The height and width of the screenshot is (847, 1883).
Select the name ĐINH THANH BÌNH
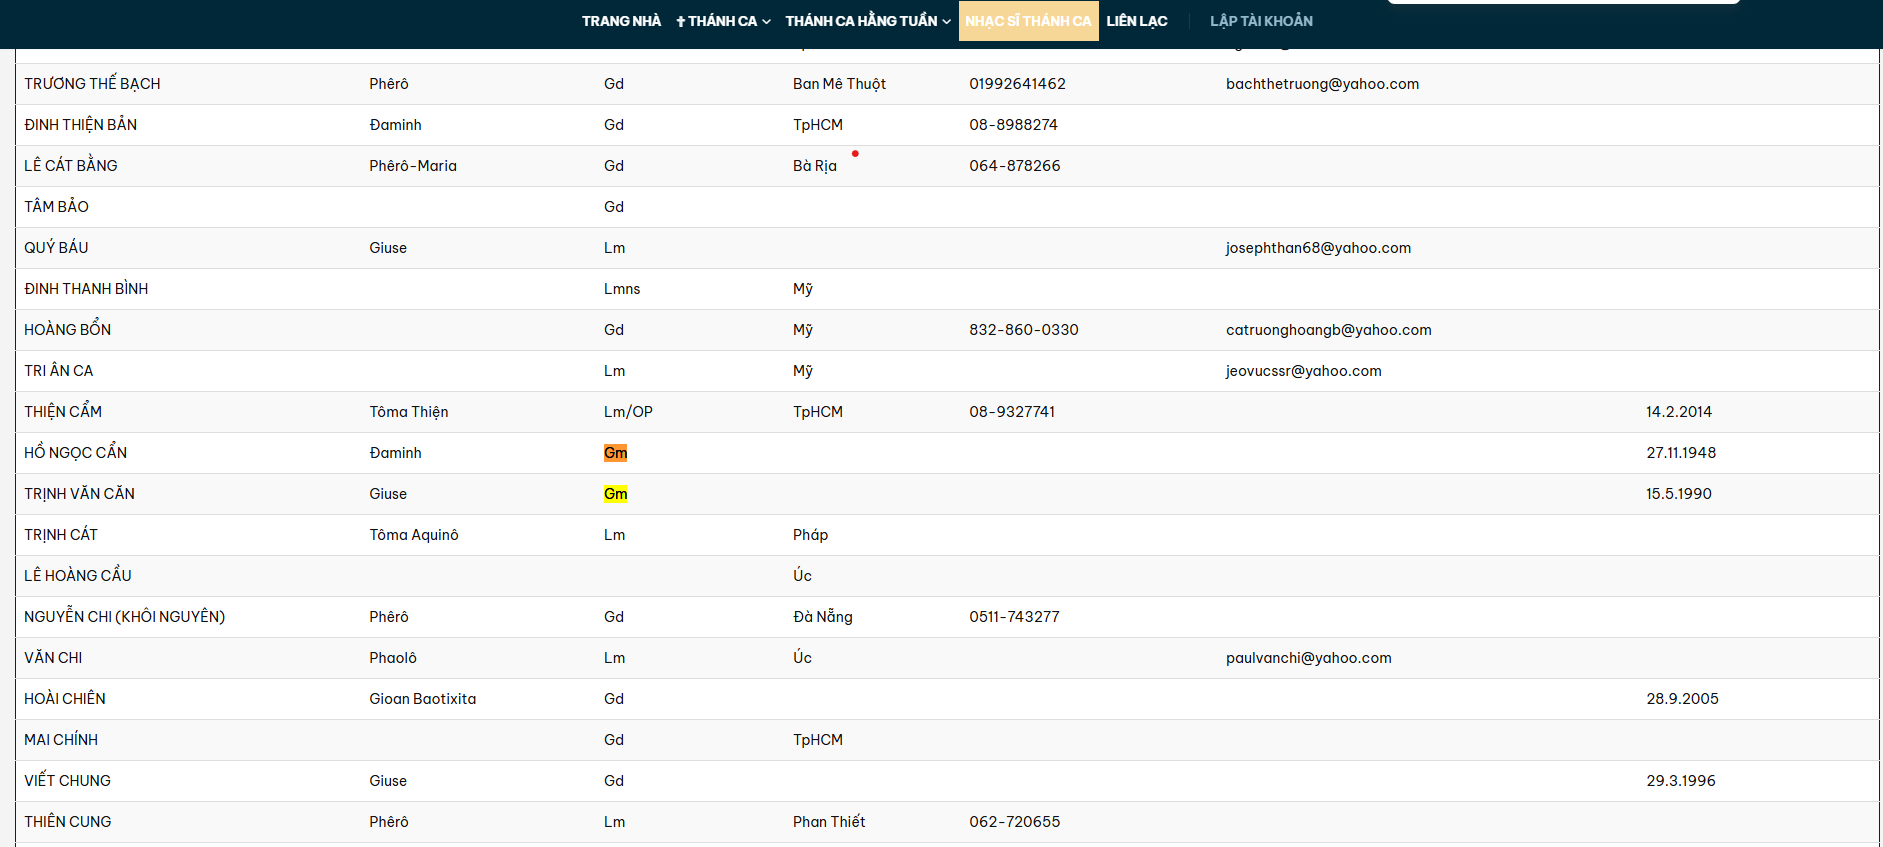(x=86, y=289)
